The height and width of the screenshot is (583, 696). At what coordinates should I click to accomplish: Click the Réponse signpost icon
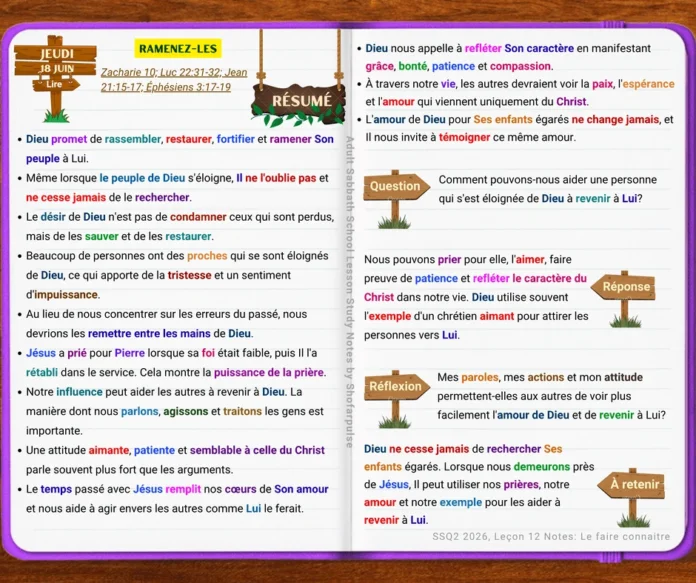(x=624, y=299)
